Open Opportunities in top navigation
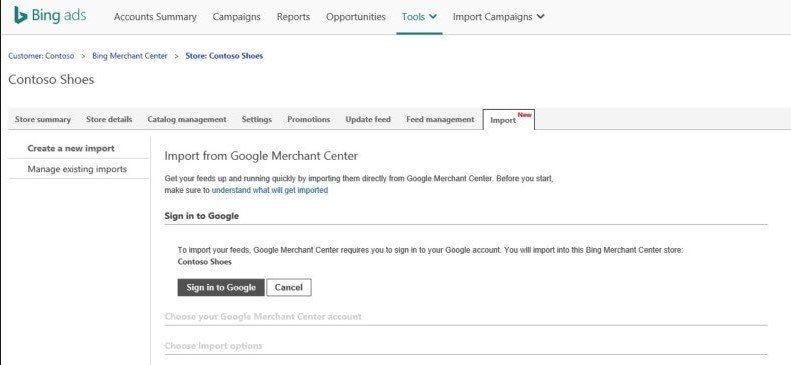This screenshot has height=365, width=791. pos(356,17)
